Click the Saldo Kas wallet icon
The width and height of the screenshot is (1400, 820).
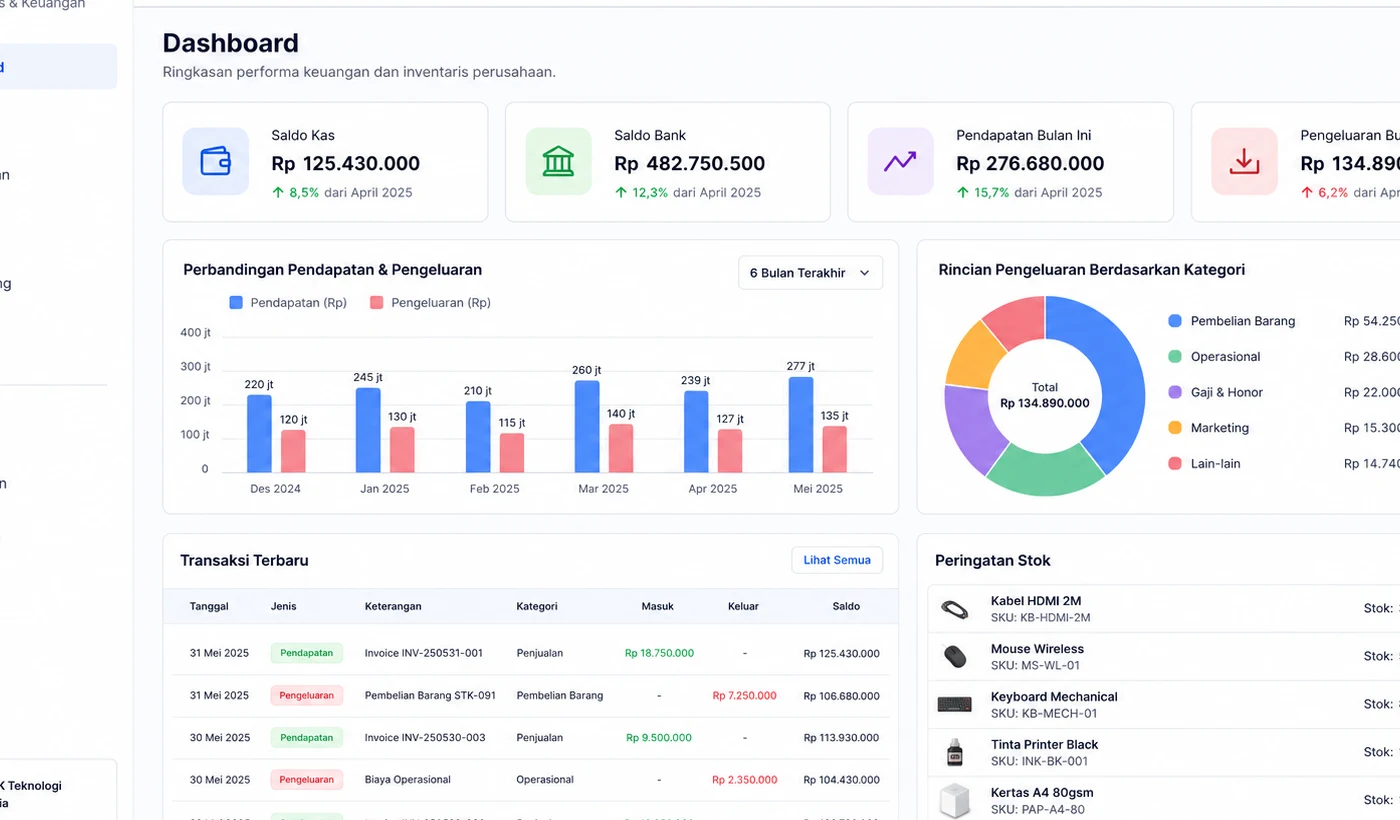(216, 161)
